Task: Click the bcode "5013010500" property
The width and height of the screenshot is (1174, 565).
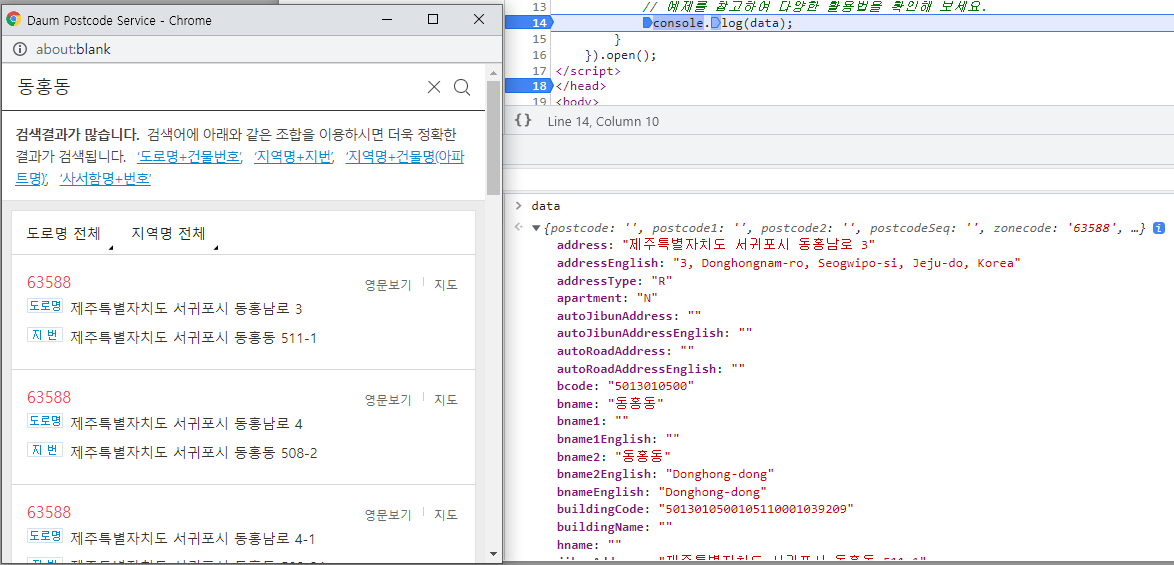Action: (x=626, y=385)
